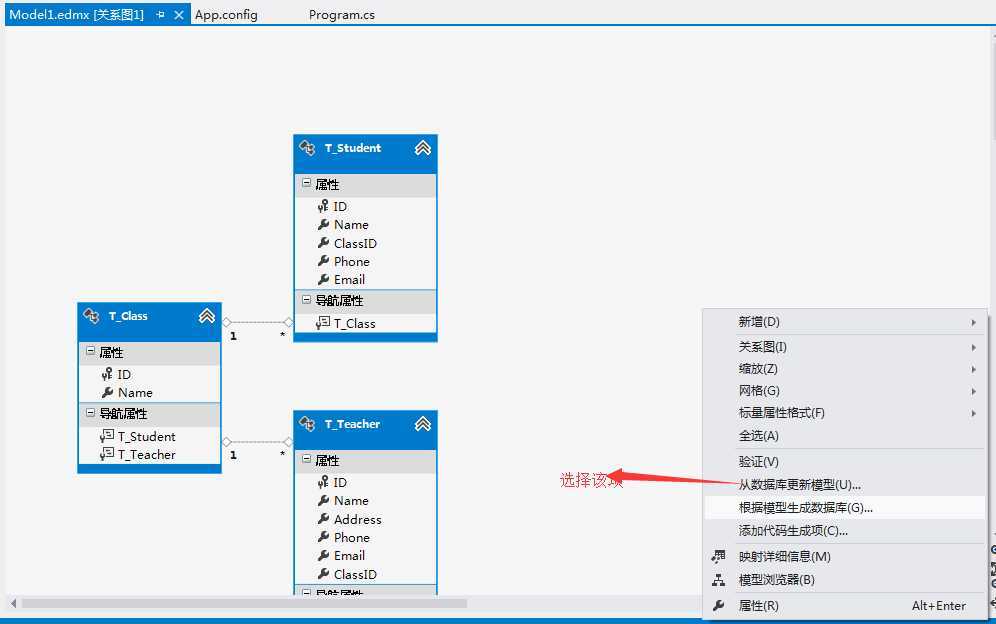This screenshot has height=624, width=996.
Task: Select T_Class to T_Student association line
Action: [257, 322]
